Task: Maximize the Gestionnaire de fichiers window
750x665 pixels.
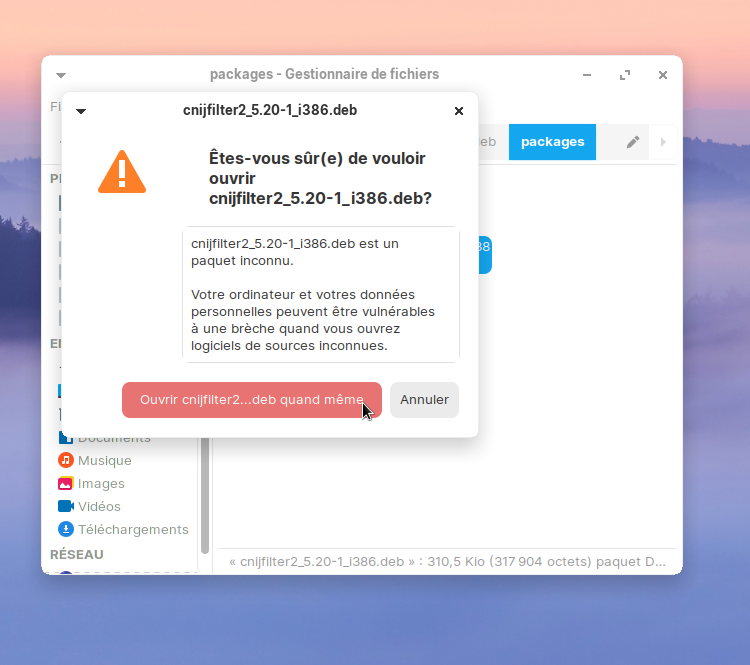Action: point(625,75)
